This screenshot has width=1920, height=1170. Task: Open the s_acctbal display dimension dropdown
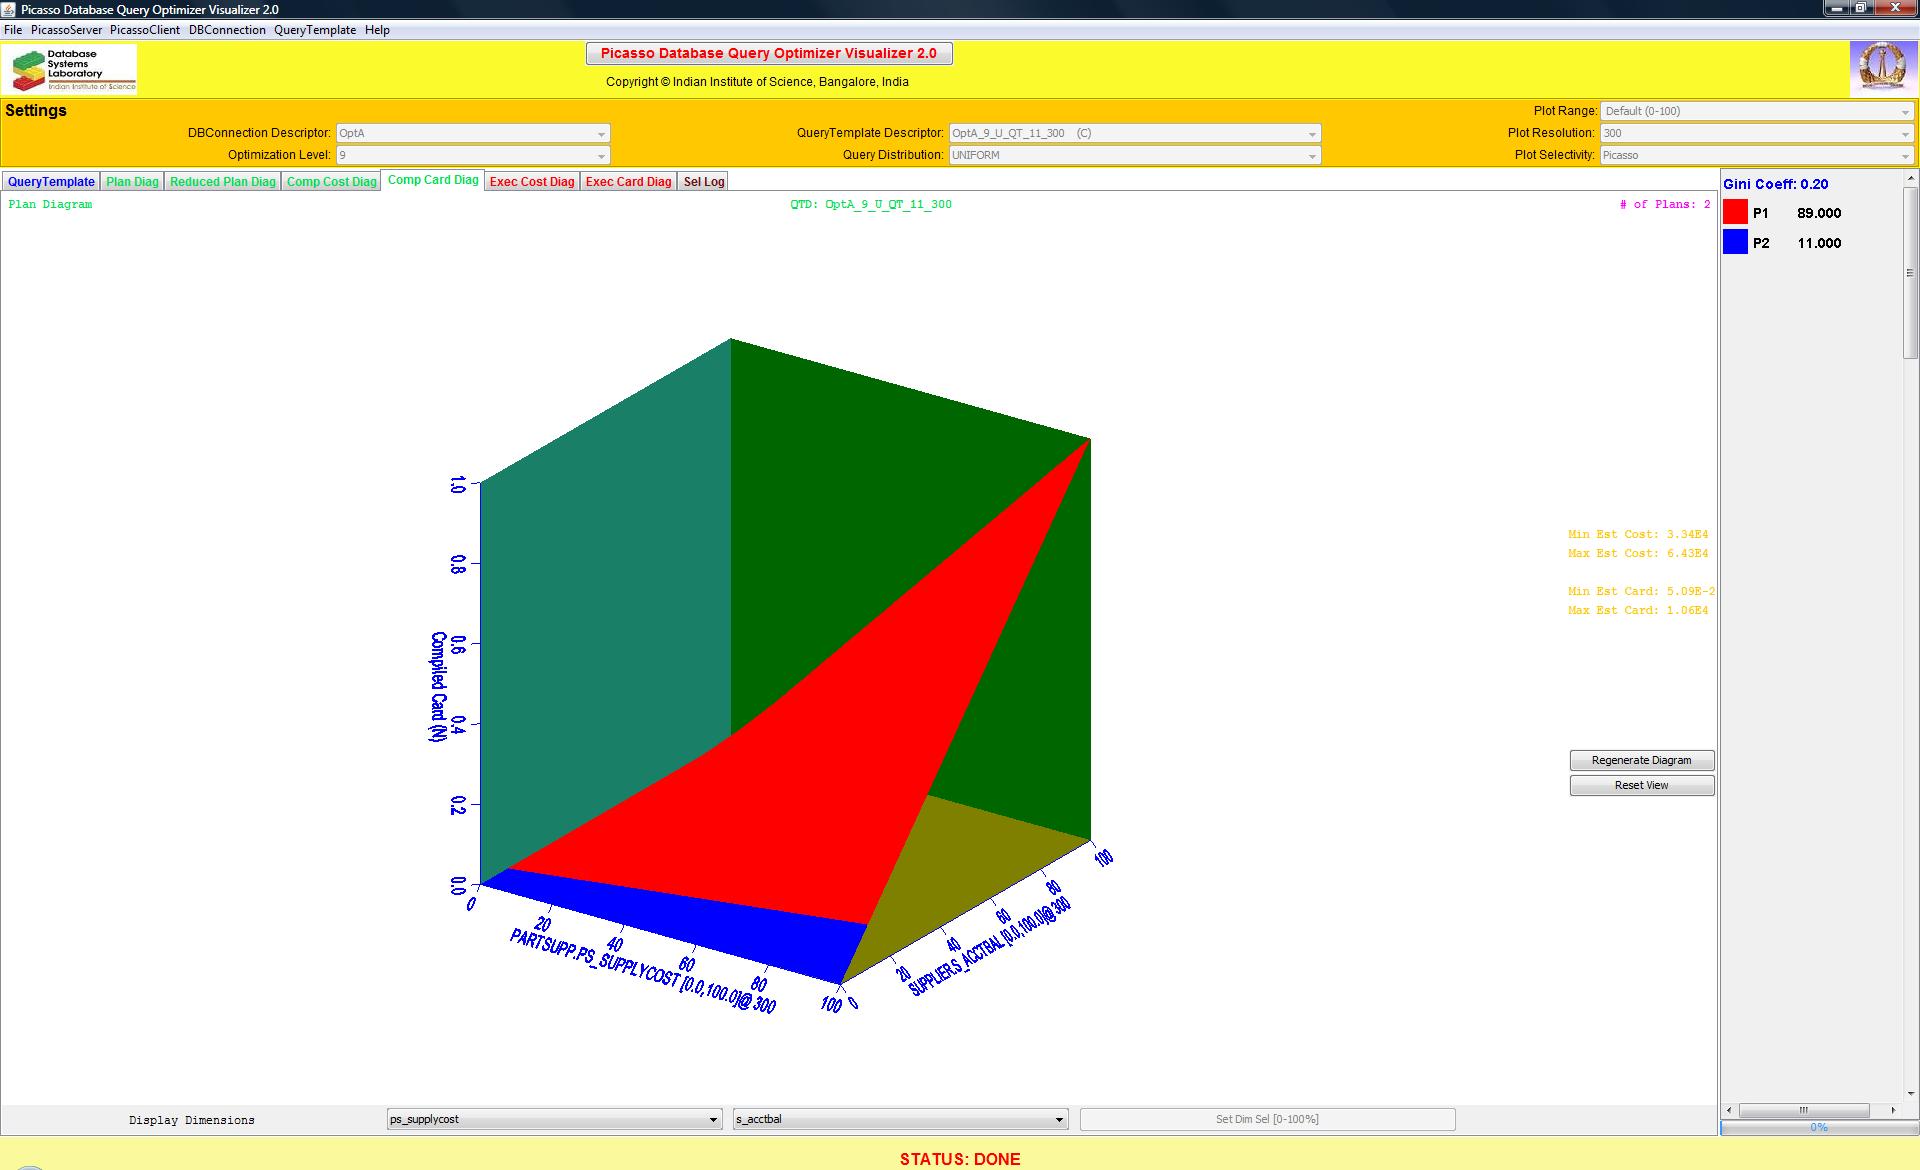[x=900, y=1119]
